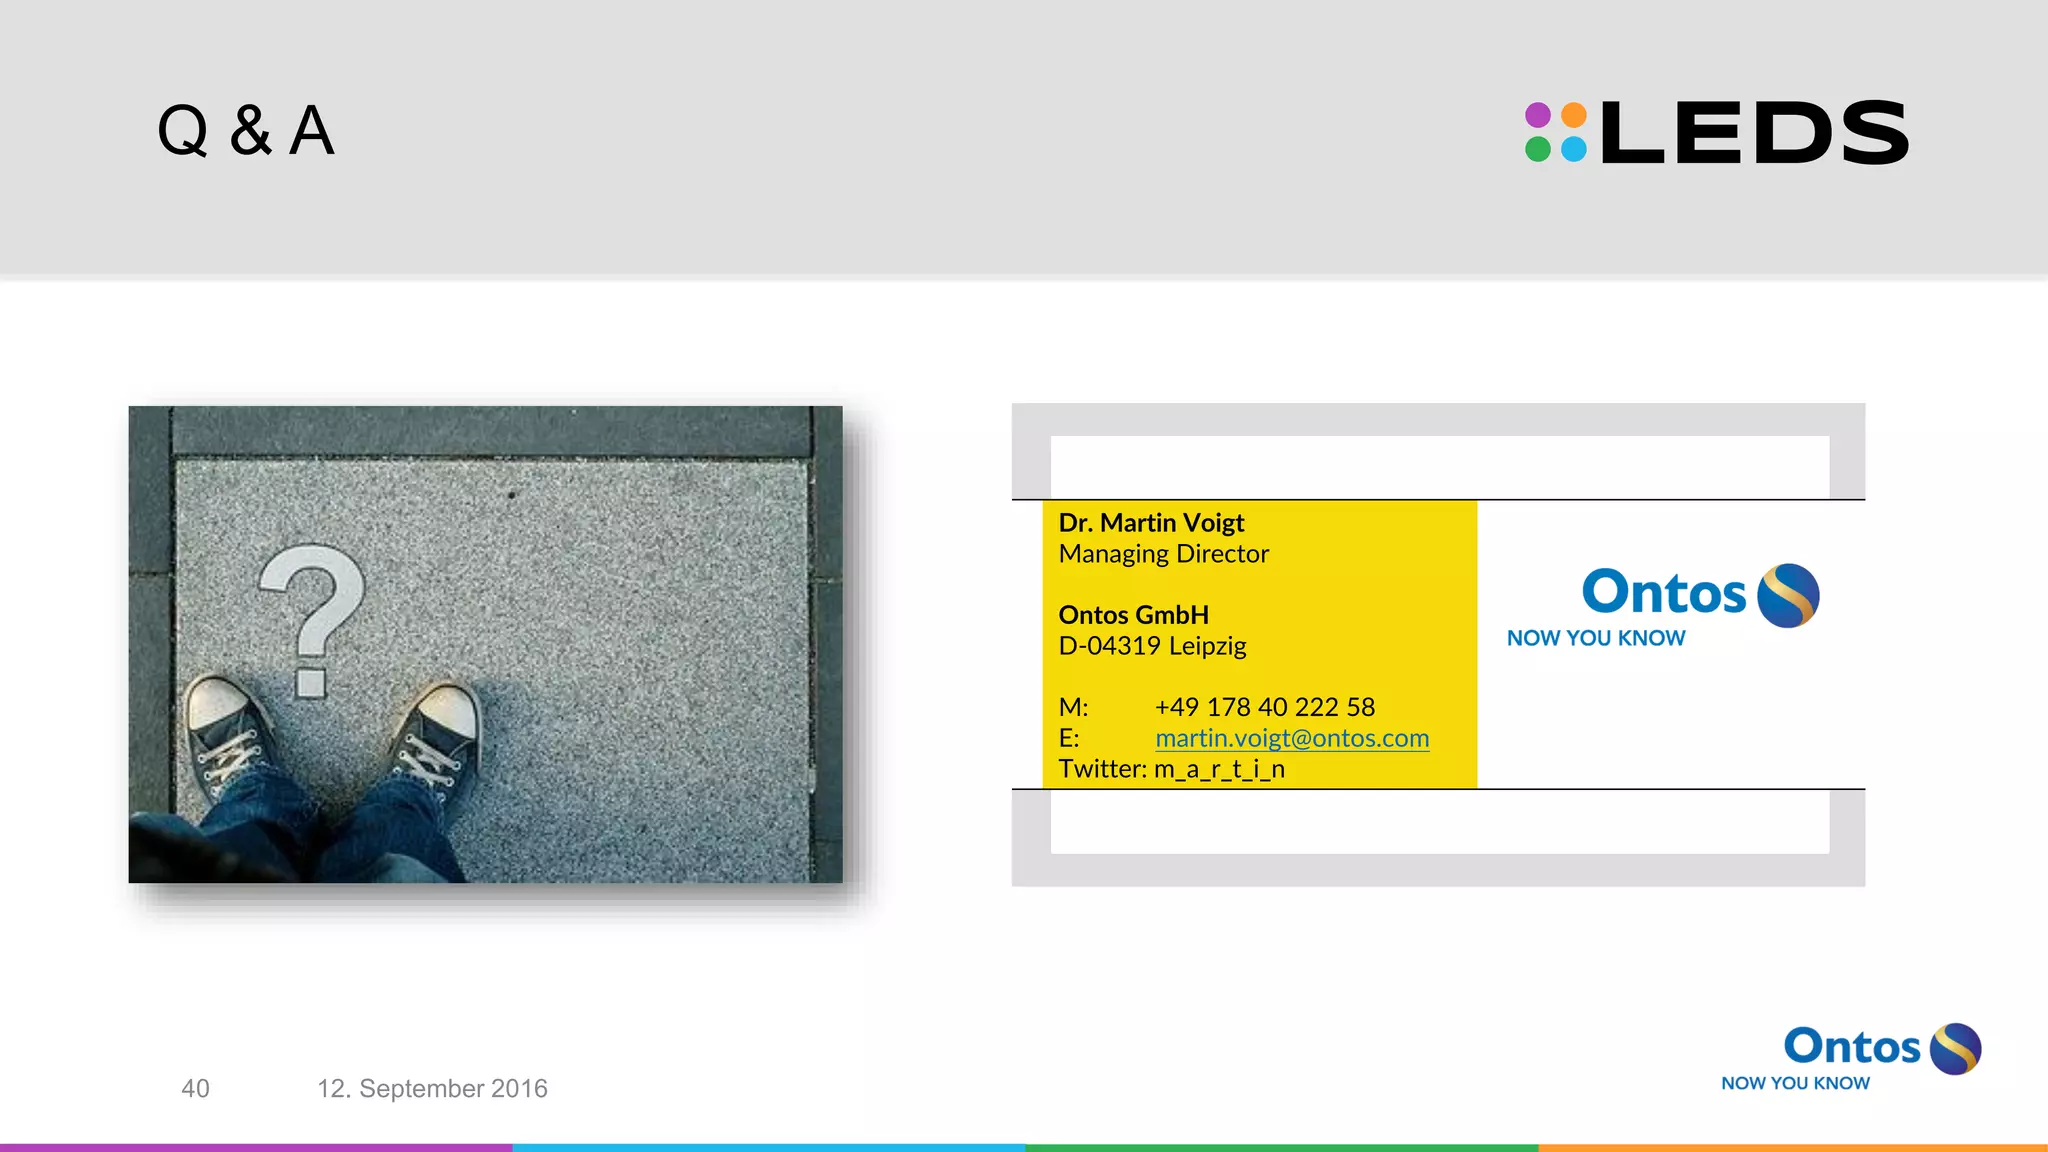This screenshot has width=2048, height=1152.
Task: Select the Q & A slide title
Action: (x=246, y=131)
